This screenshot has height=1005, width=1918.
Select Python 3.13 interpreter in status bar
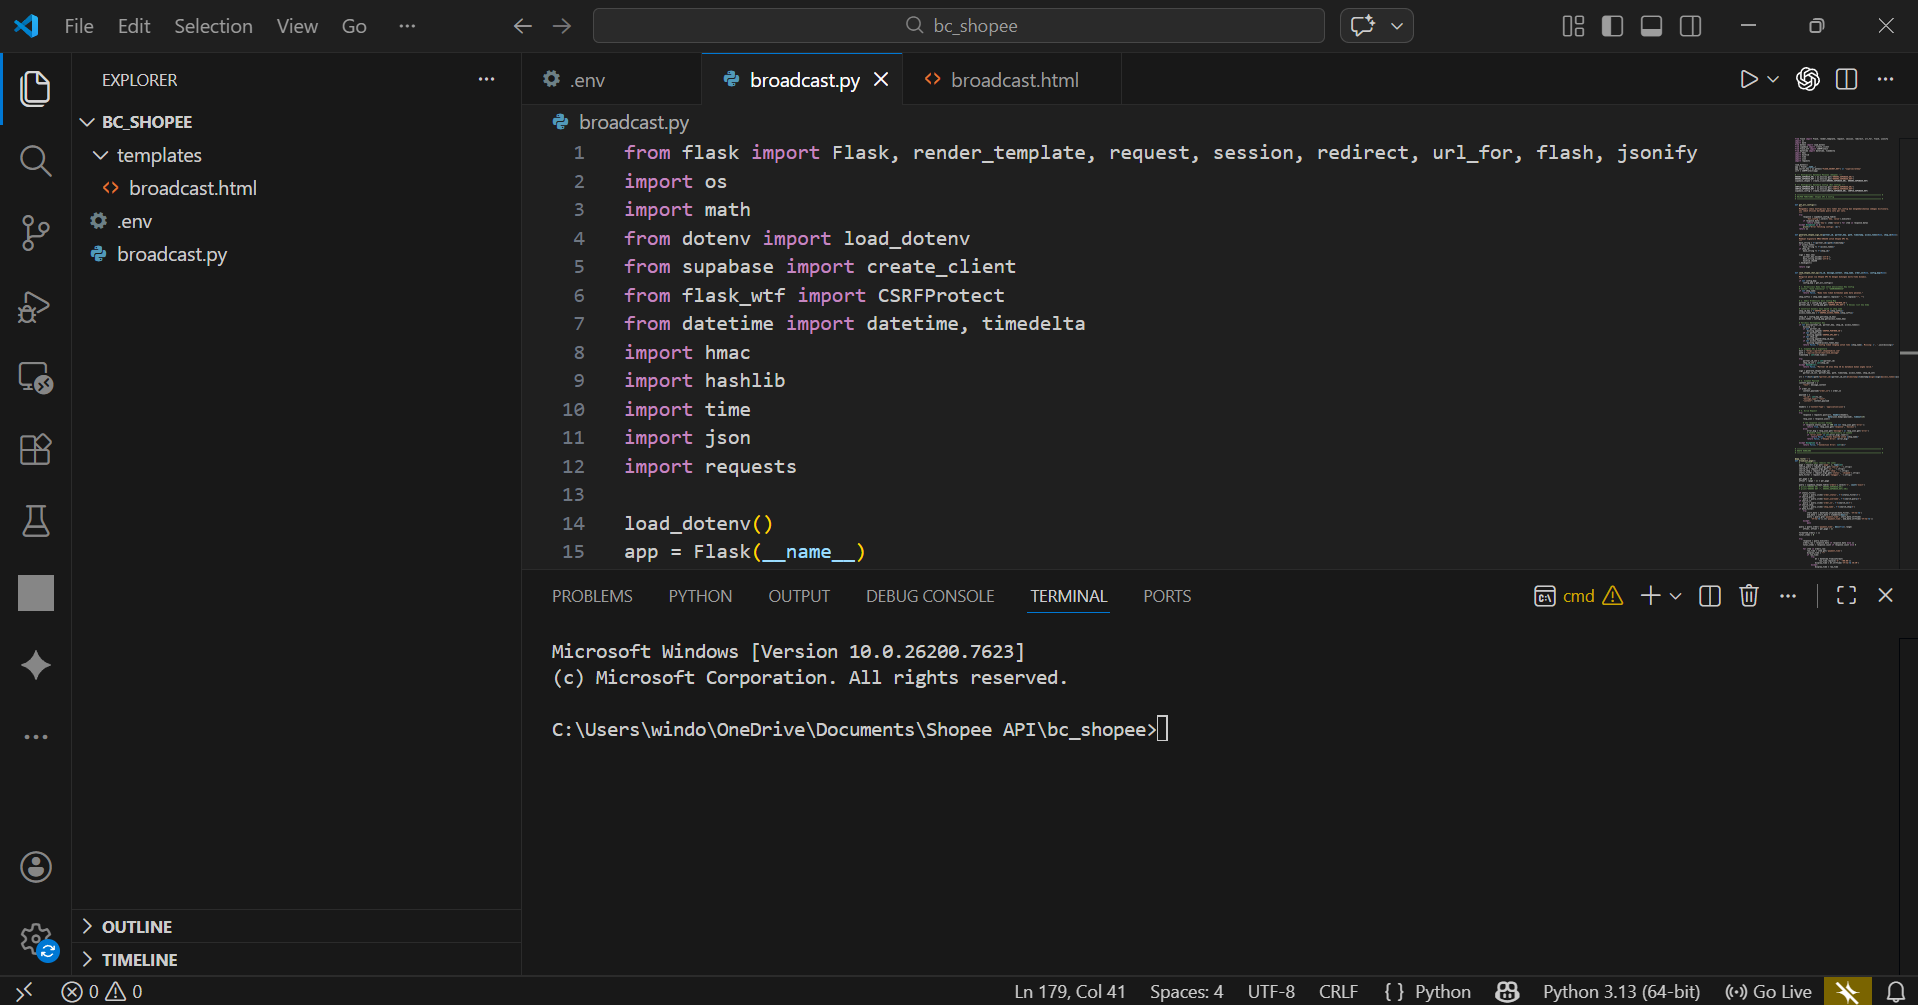tap(1620, 991)
